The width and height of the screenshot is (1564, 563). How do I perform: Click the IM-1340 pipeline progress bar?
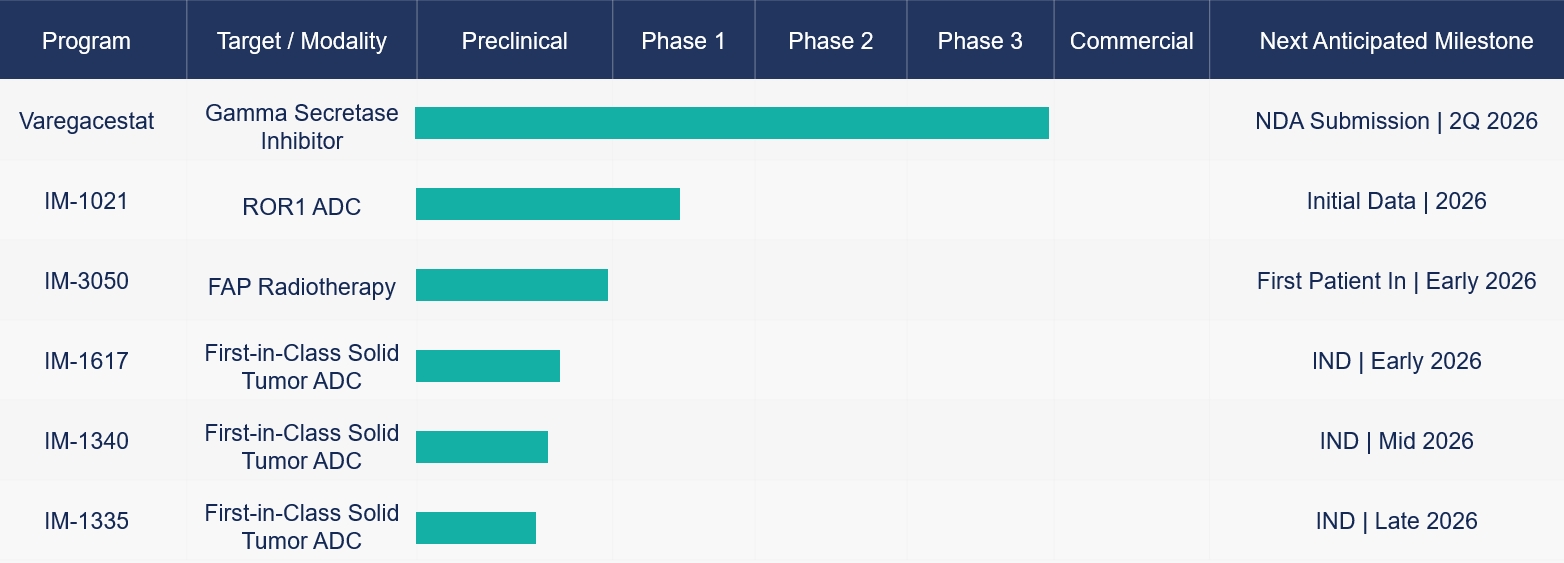click(x=481, y=447)
